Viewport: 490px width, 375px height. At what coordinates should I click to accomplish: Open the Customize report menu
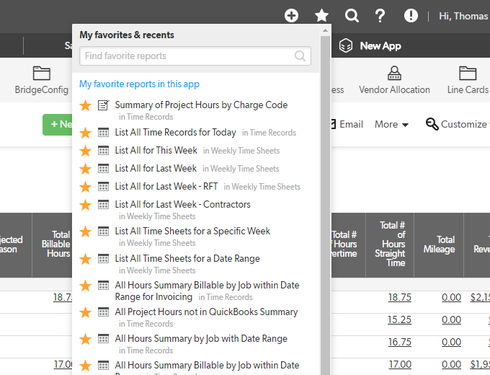[x=457, y=124]
